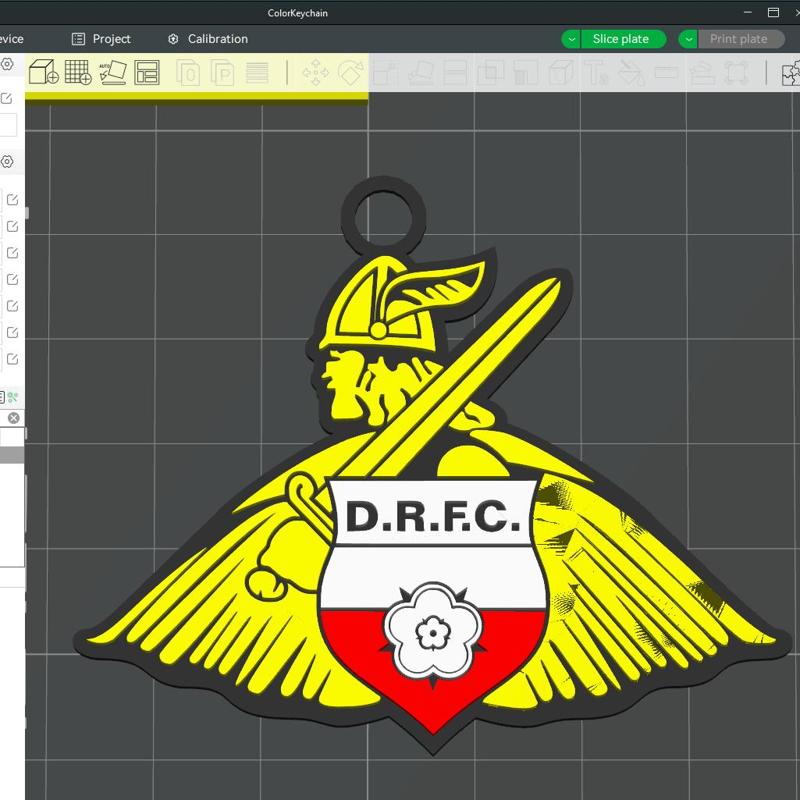Click the Arrange all objects icon

(147, 72)
